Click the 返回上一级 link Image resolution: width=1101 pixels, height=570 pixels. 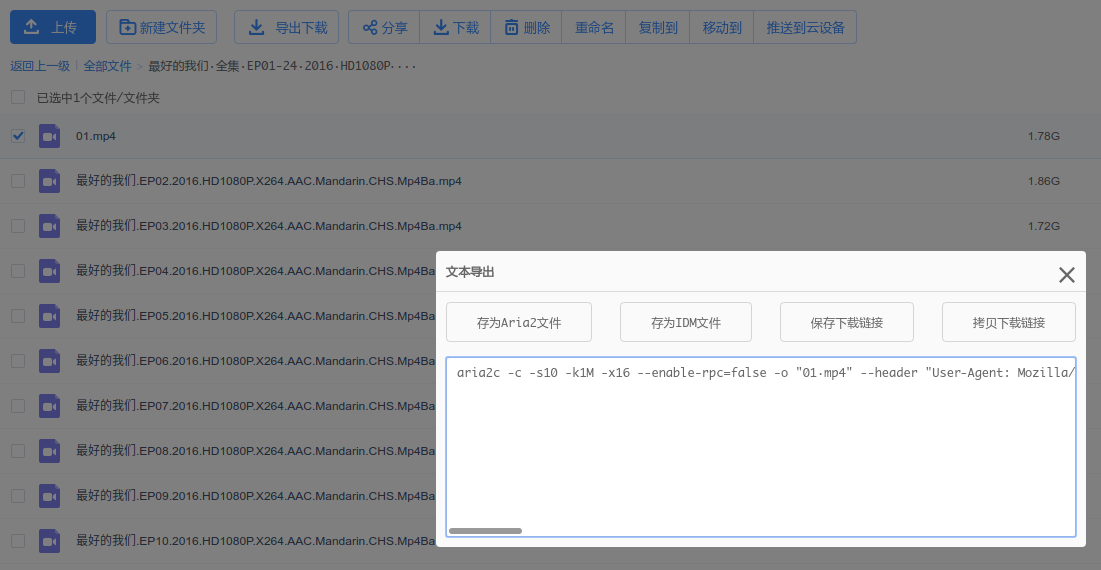click(x=40, y=66)
